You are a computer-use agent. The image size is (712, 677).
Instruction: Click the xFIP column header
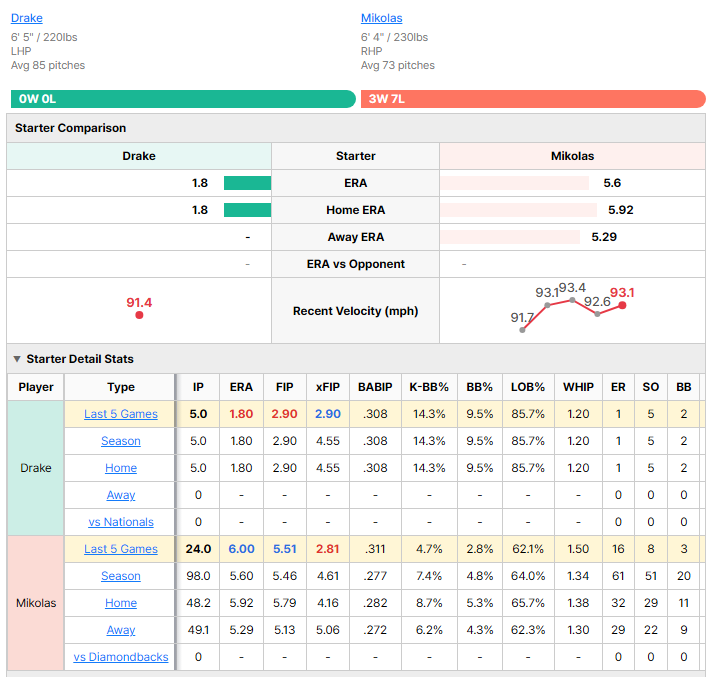pyautogui.click(x=328, y=387)
